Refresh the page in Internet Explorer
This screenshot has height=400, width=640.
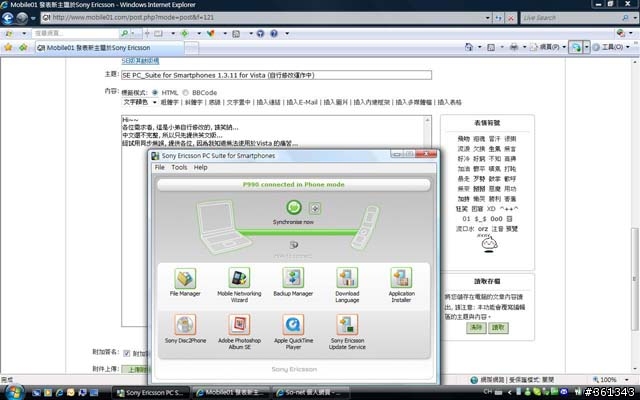(498, 18)
